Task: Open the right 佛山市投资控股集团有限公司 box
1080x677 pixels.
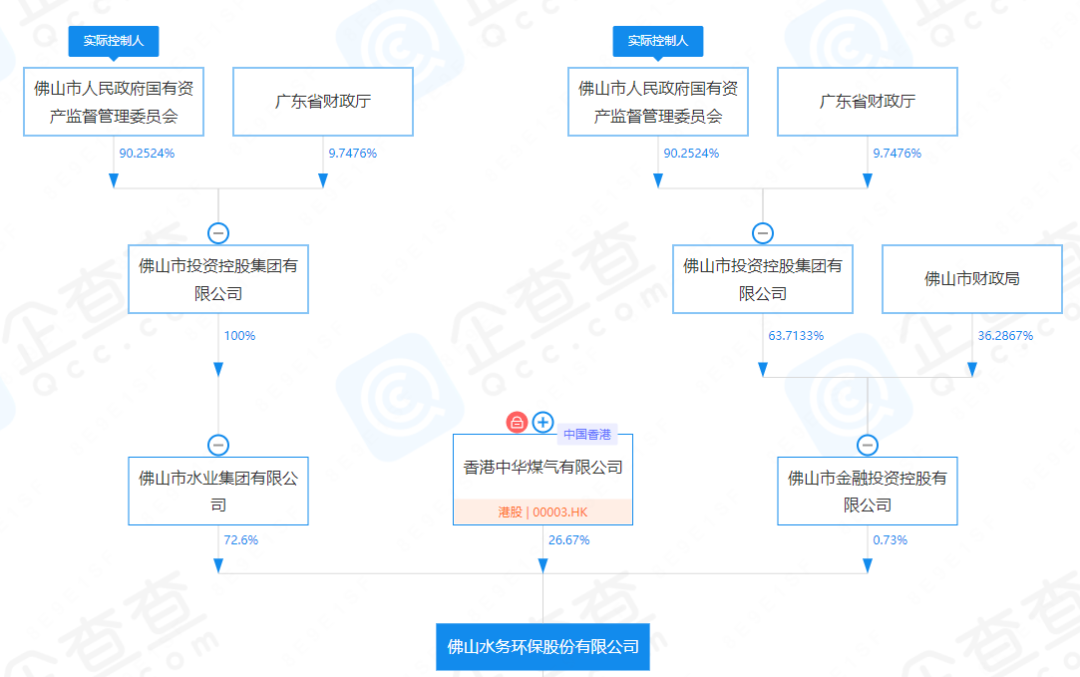Action: tap(762, 279)
